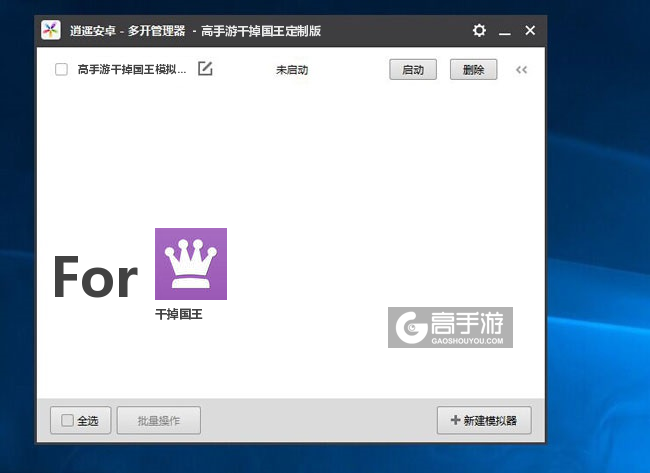Toggle the 全选 select-all checkbox
Screen dimensions: 650x473
(67, 420)
